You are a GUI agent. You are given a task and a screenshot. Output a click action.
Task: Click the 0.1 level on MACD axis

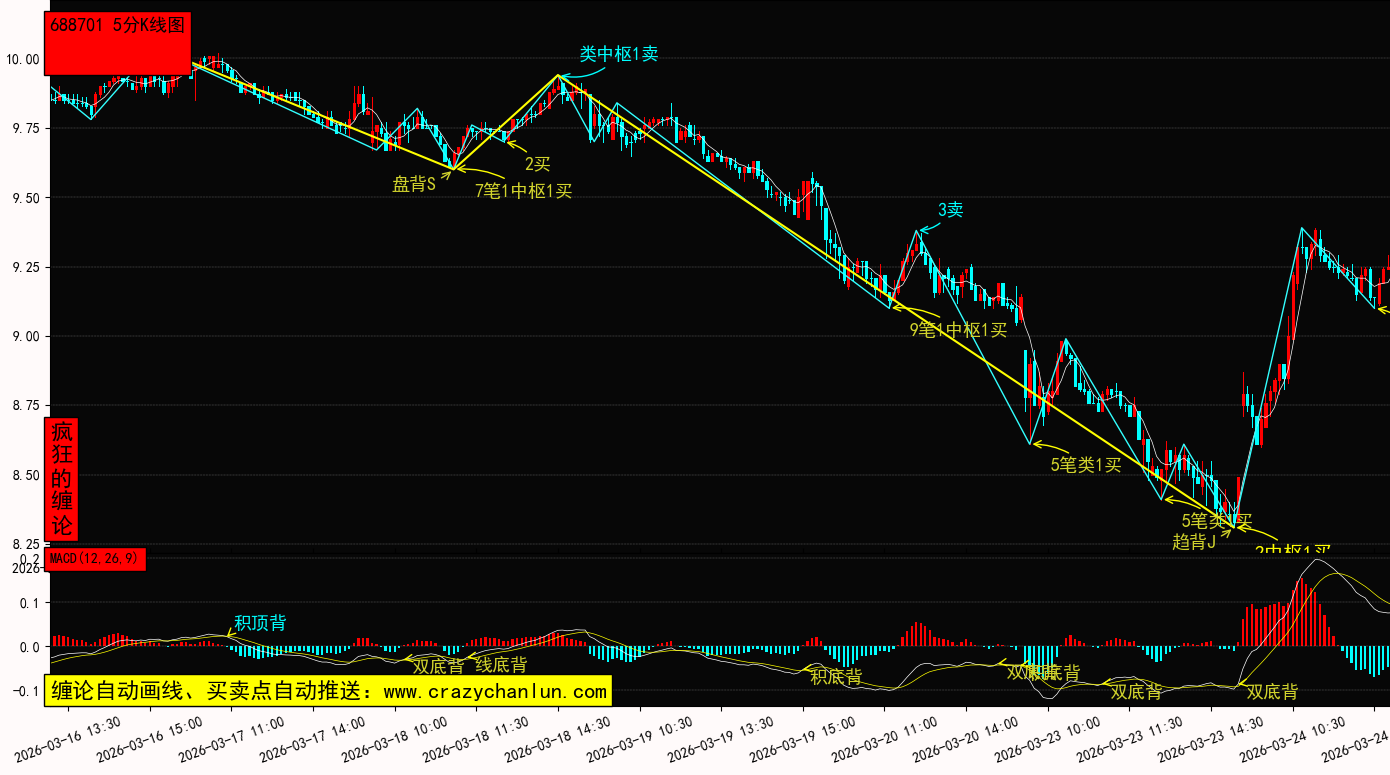click(30, 603)
